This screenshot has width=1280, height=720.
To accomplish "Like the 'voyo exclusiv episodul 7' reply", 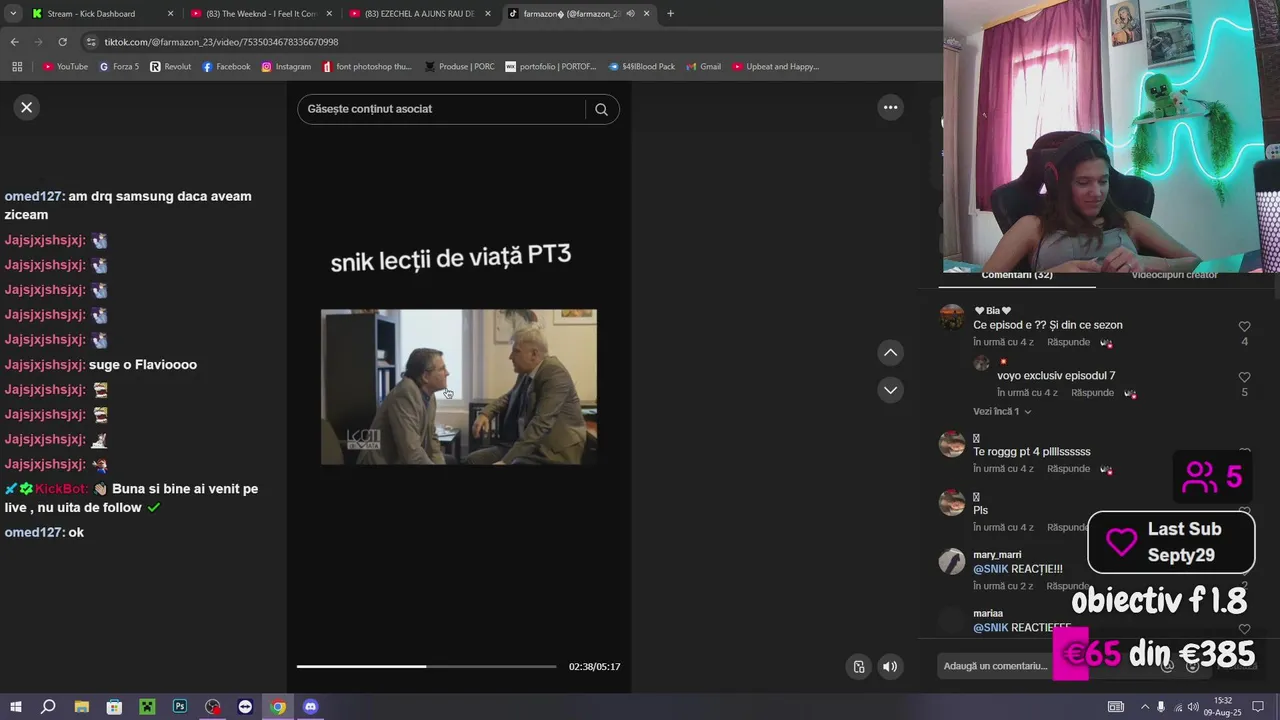I will (1245, 377).
